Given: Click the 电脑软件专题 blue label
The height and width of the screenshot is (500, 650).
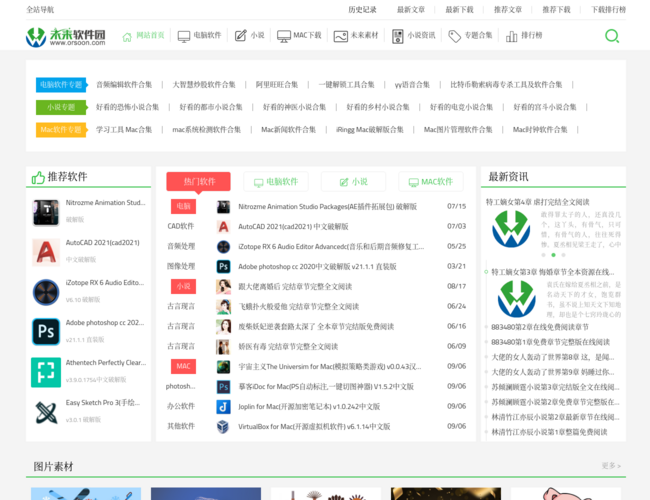Looking at the screenshot, I should coord(61,85).
